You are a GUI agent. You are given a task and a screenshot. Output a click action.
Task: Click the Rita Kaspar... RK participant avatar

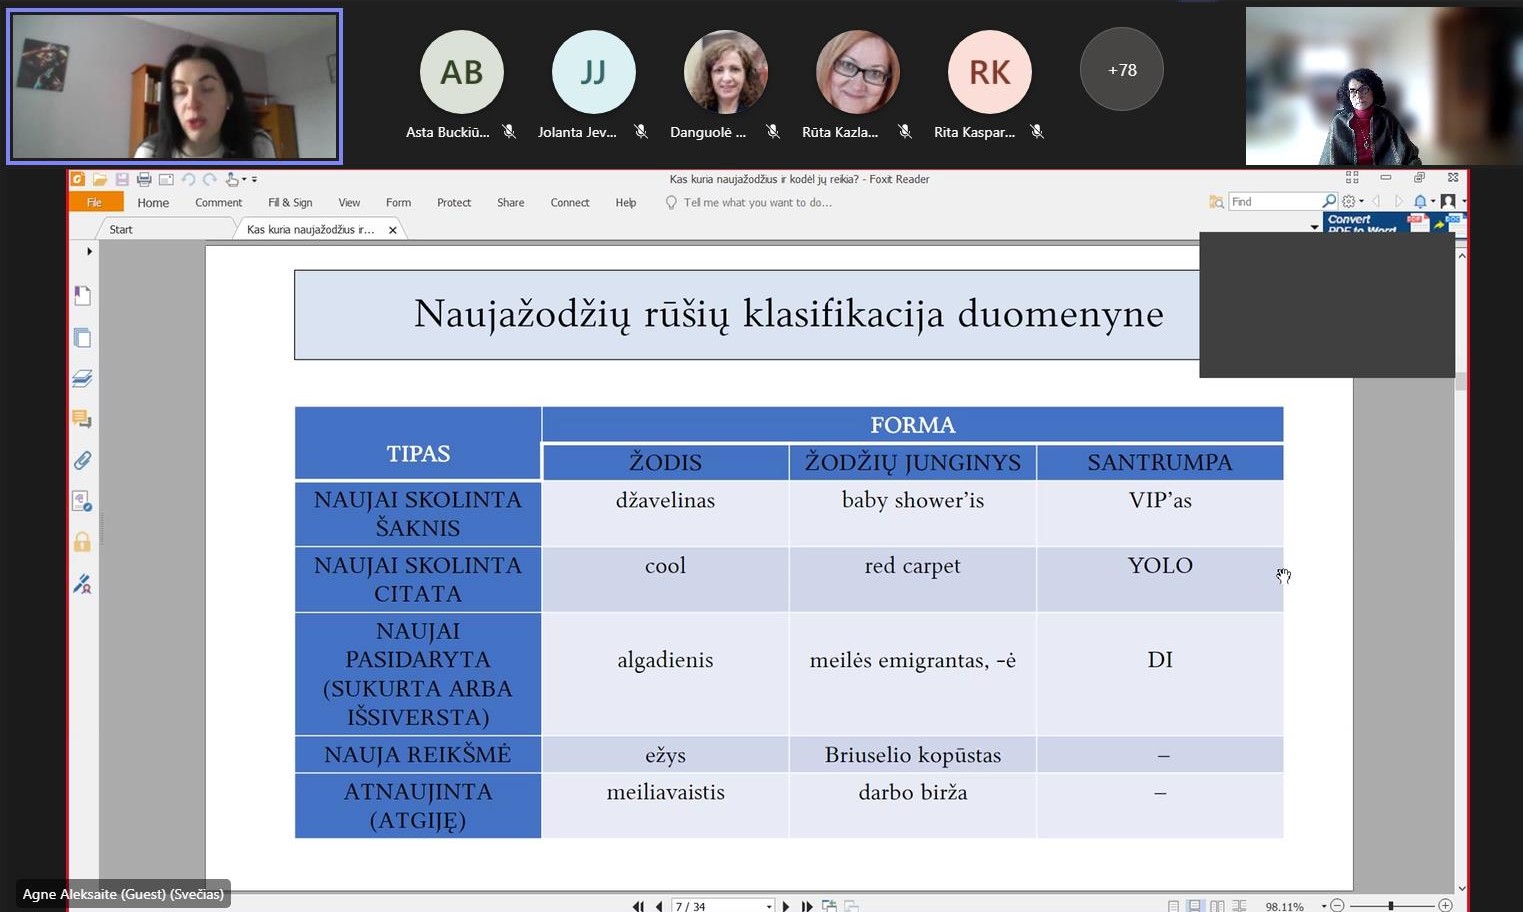coord(990,72)
